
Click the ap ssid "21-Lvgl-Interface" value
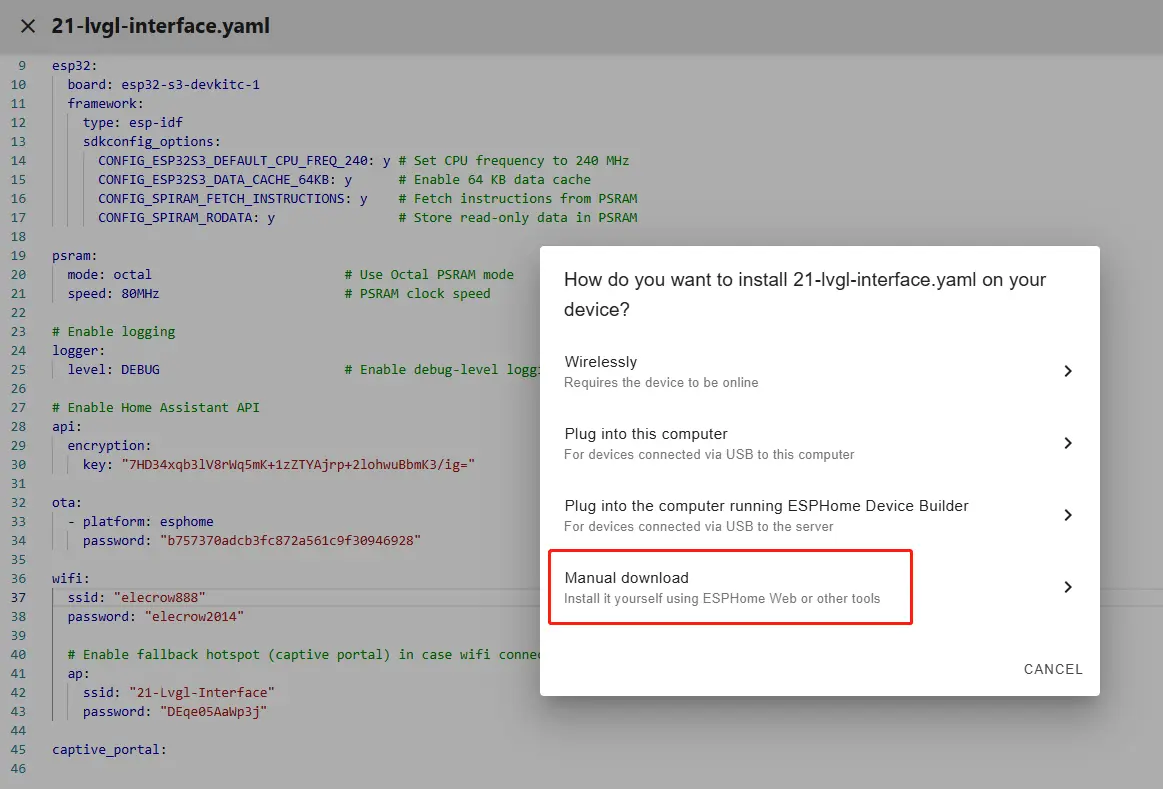coord(201,693)
